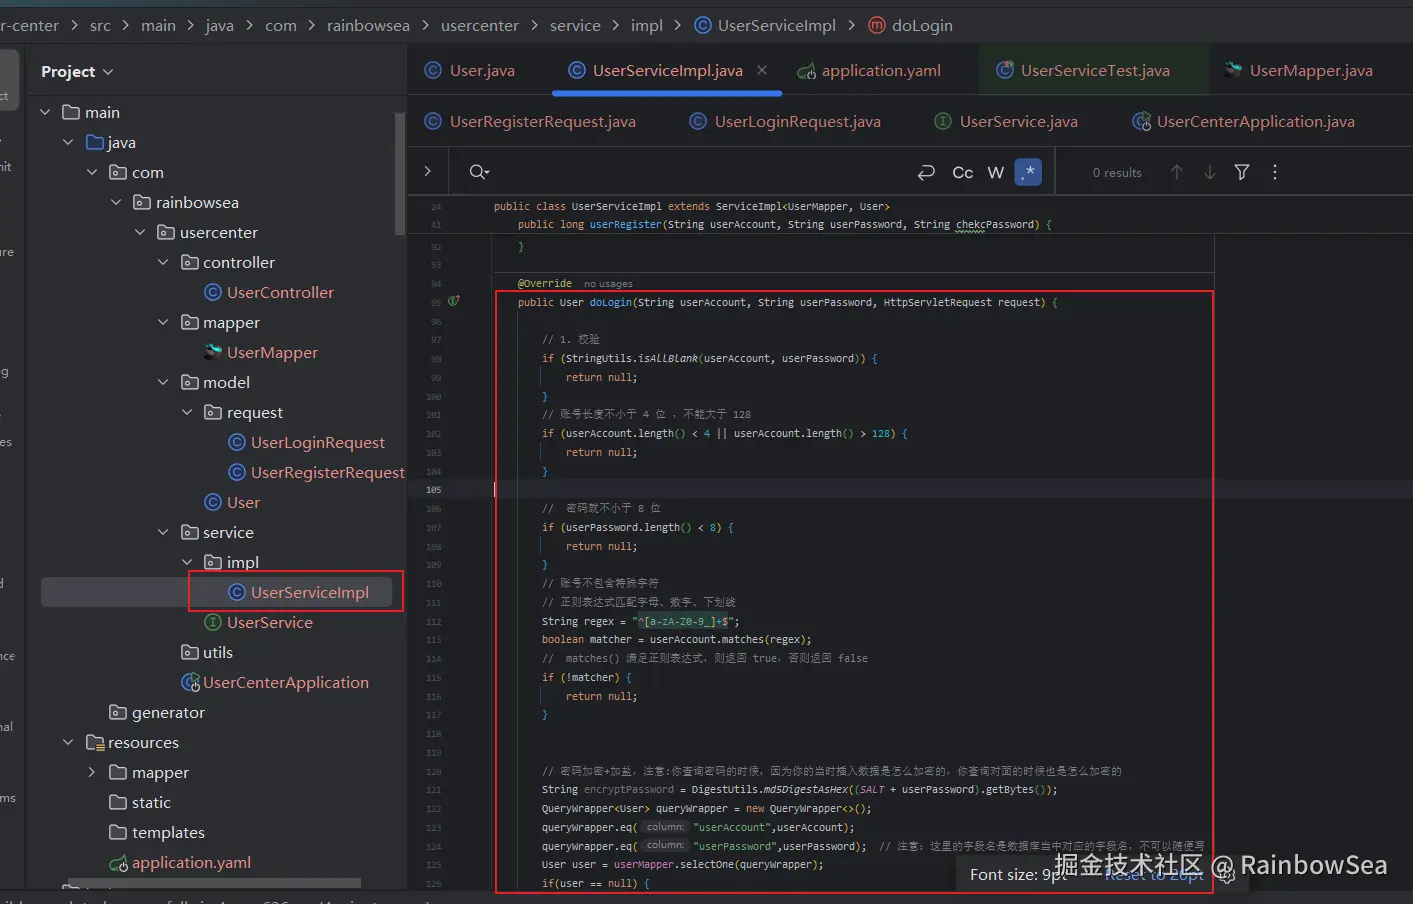Close the UserServiceImpl.java tab
1413x904 pixels.
click(x=762, y=70)
